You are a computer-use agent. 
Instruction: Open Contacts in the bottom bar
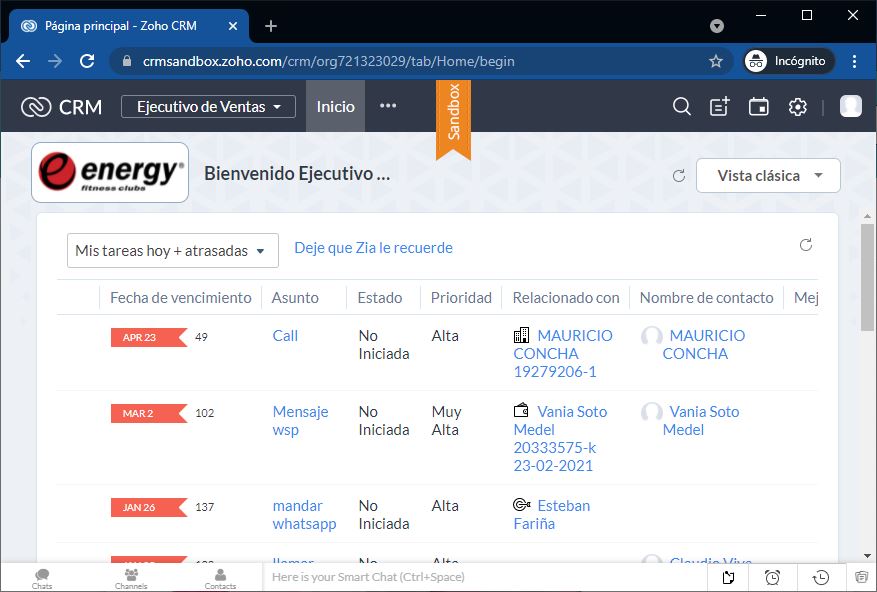click(x=220, y=578)
